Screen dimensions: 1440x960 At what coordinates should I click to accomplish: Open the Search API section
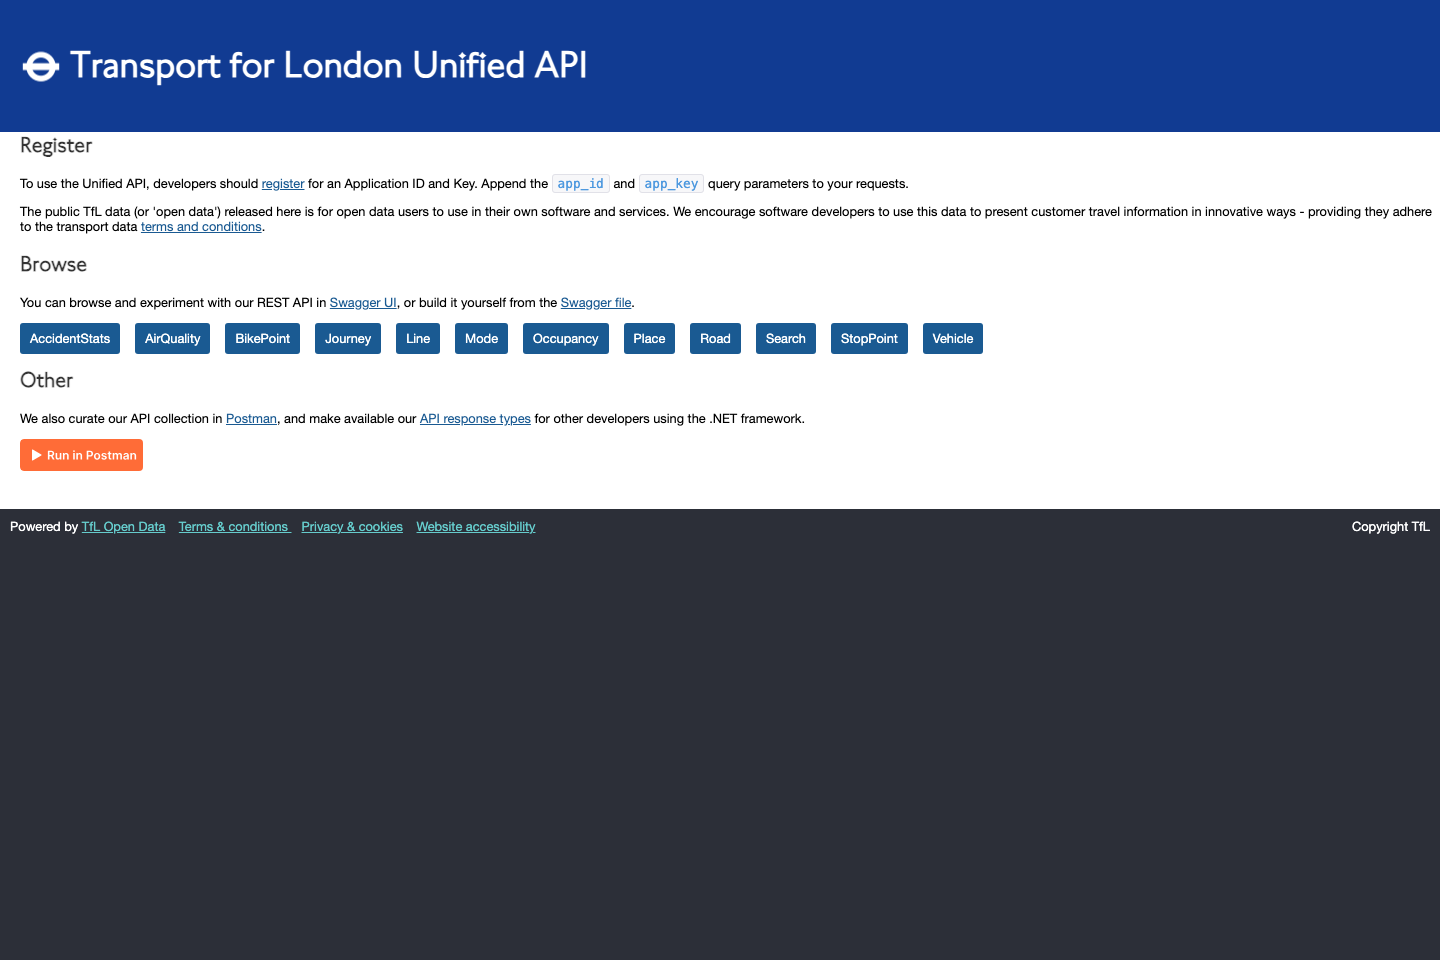785,338
